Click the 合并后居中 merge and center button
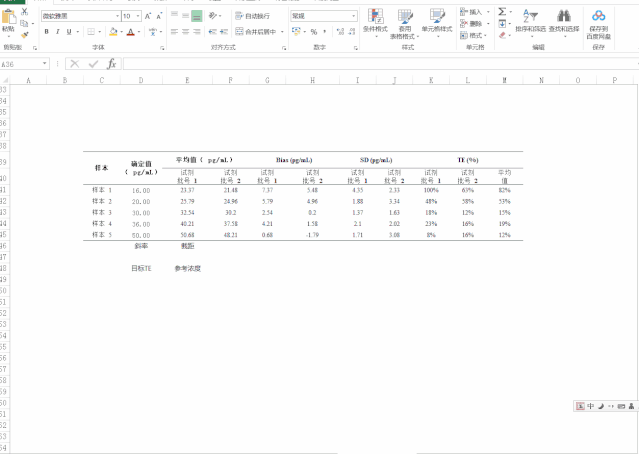The image size is (639, 454). coord(259,31)
